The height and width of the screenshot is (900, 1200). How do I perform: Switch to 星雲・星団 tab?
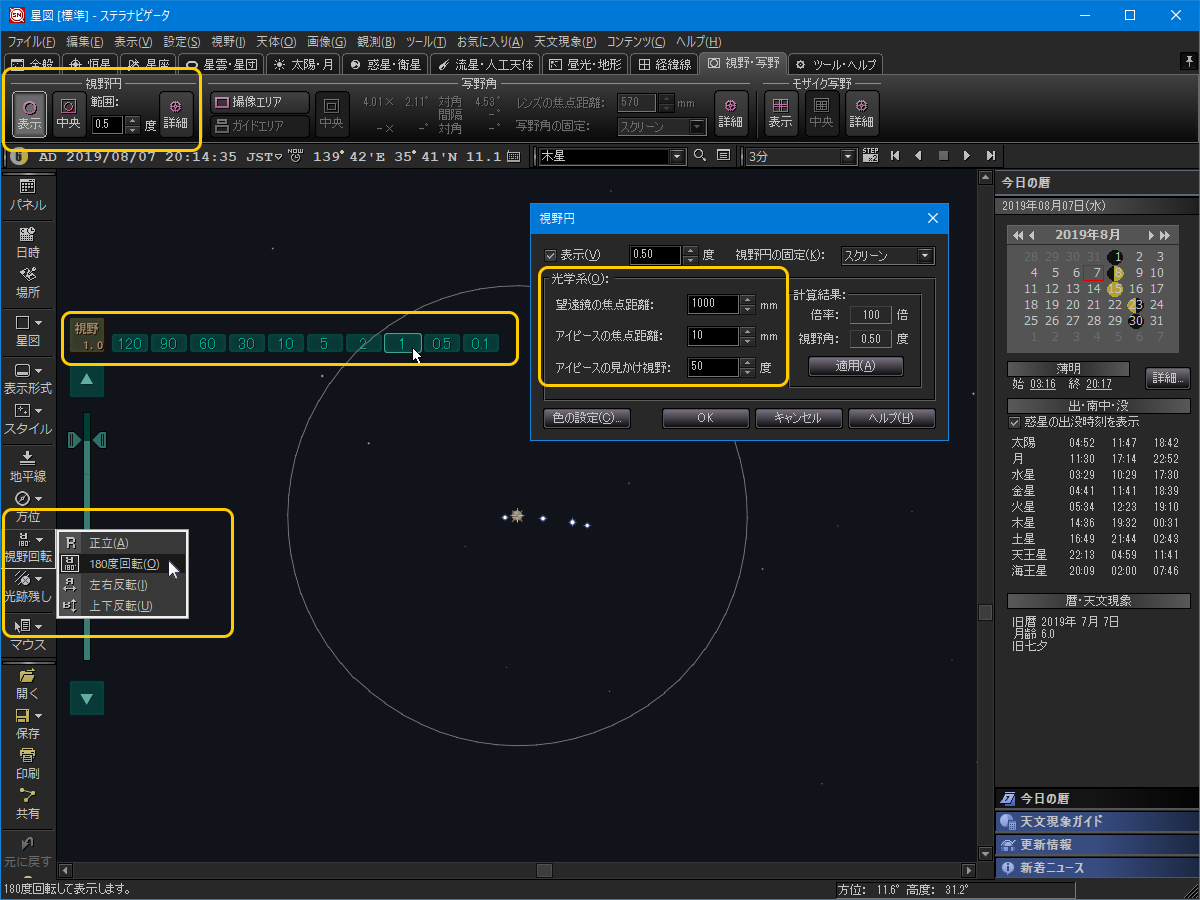[223, 64]
